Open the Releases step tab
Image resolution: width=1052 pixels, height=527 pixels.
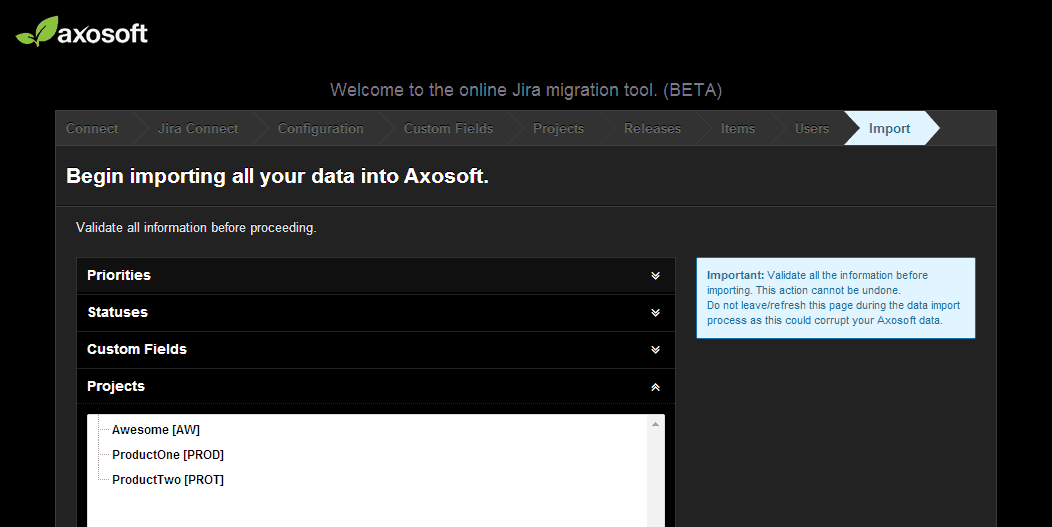coord(652,128)
